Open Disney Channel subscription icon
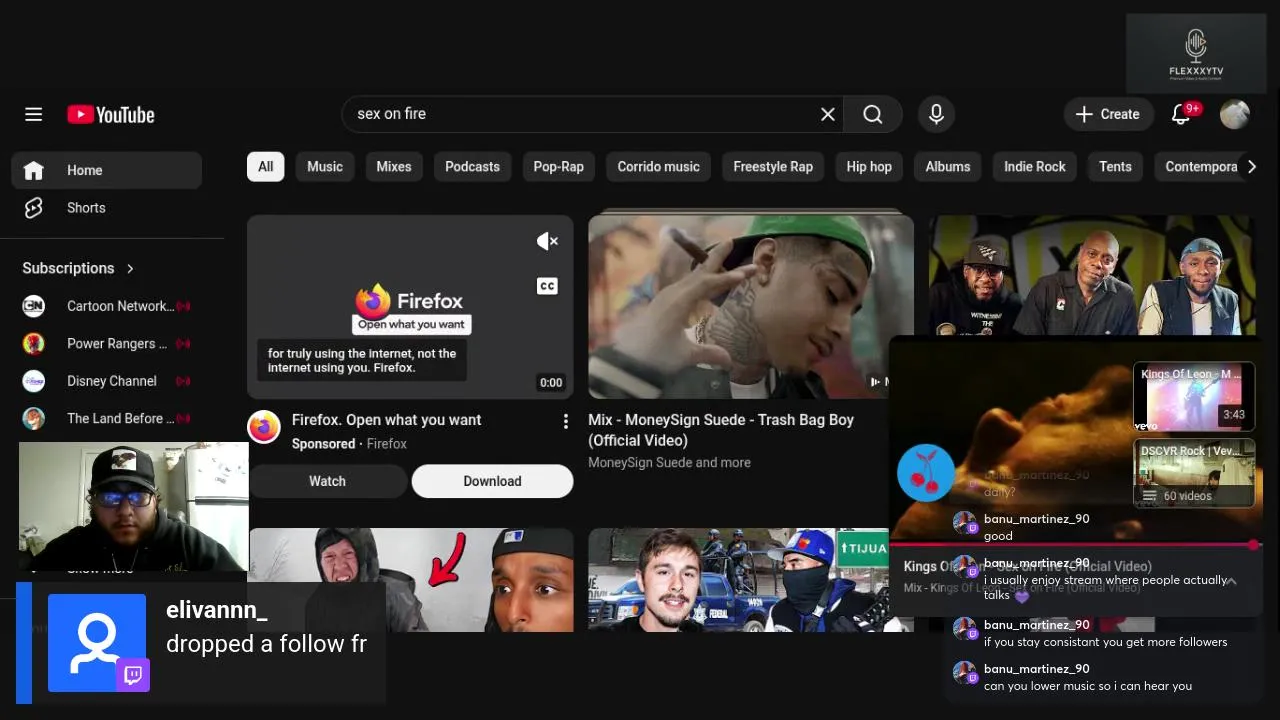 coord(34,381)
